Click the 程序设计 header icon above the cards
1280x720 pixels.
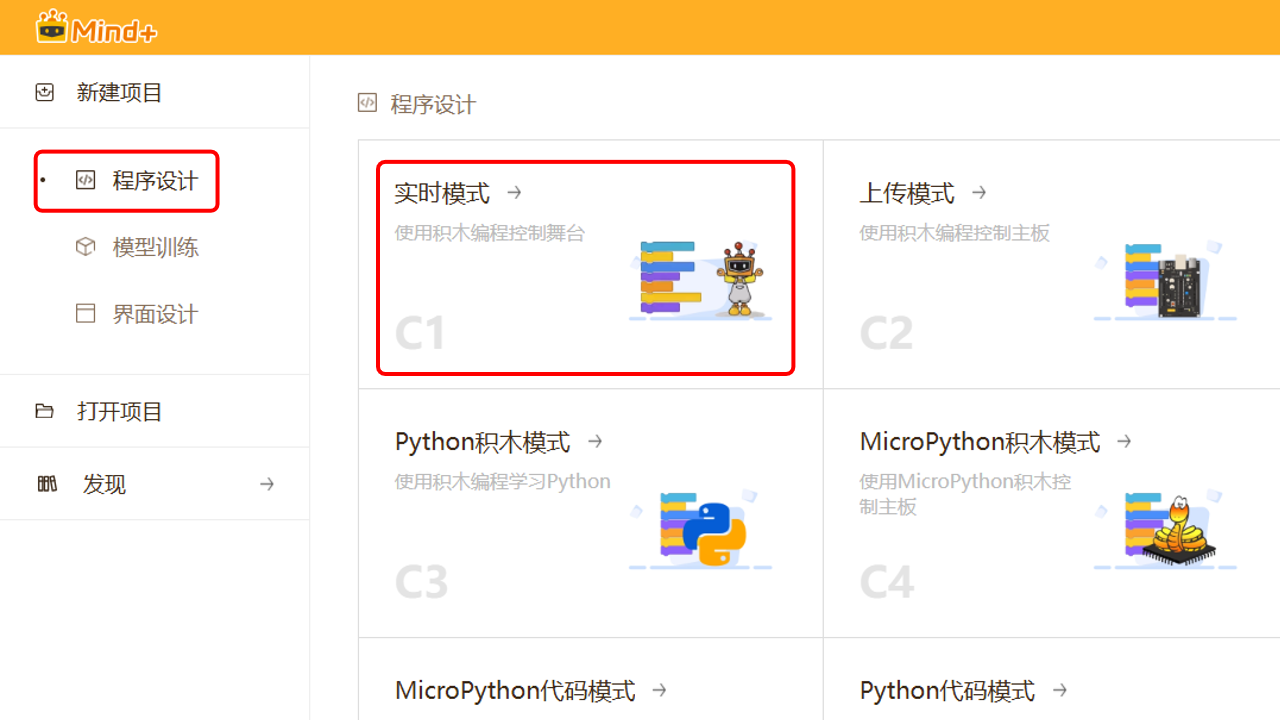click(x=366, y=102)
